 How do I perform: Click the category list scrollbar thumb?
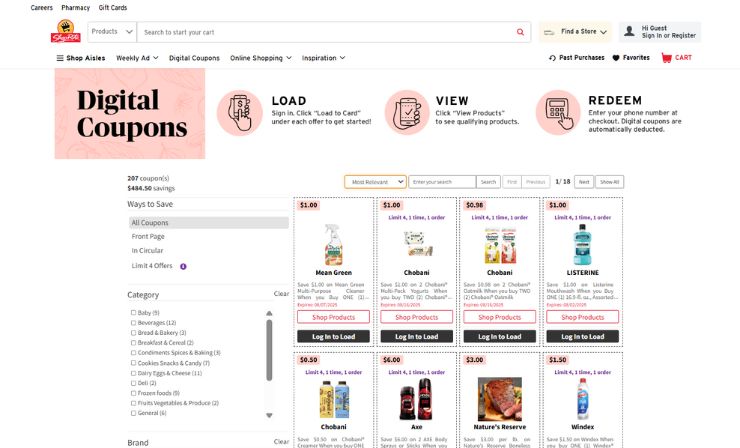tap(269, 350)
